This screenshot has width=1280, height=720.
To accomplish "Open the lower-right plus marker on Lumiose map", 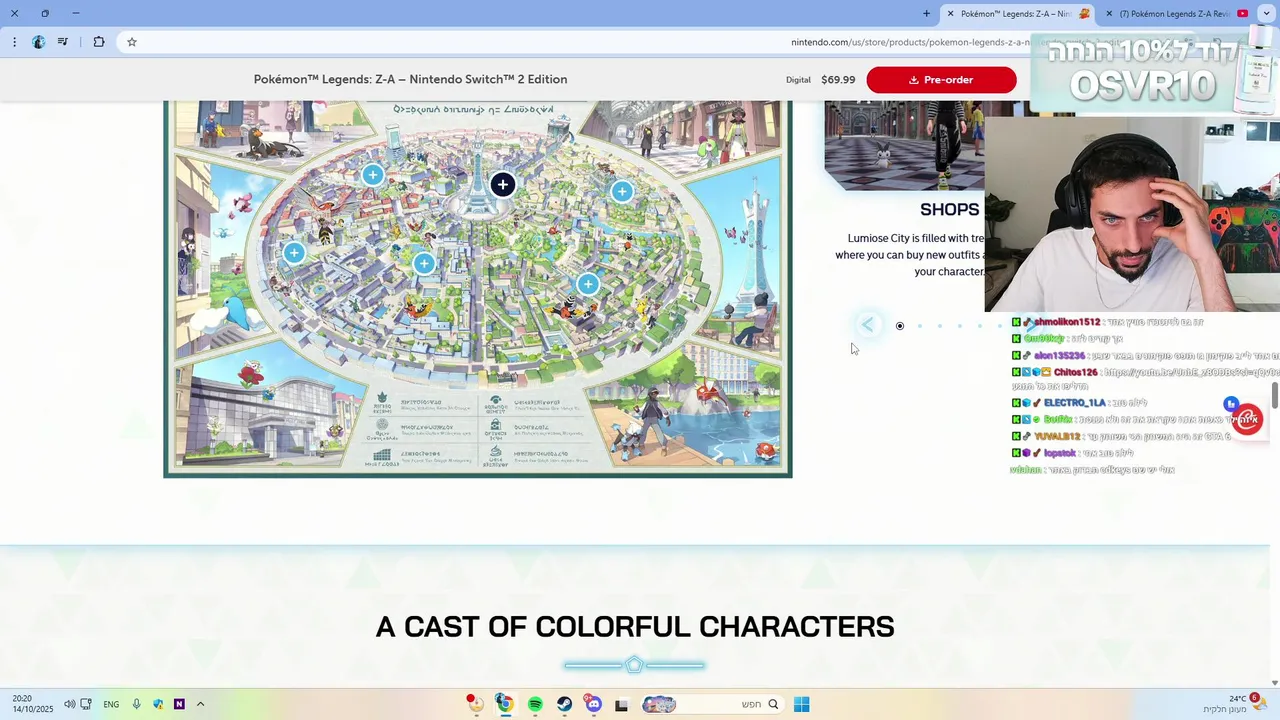I will coord(588,284).
